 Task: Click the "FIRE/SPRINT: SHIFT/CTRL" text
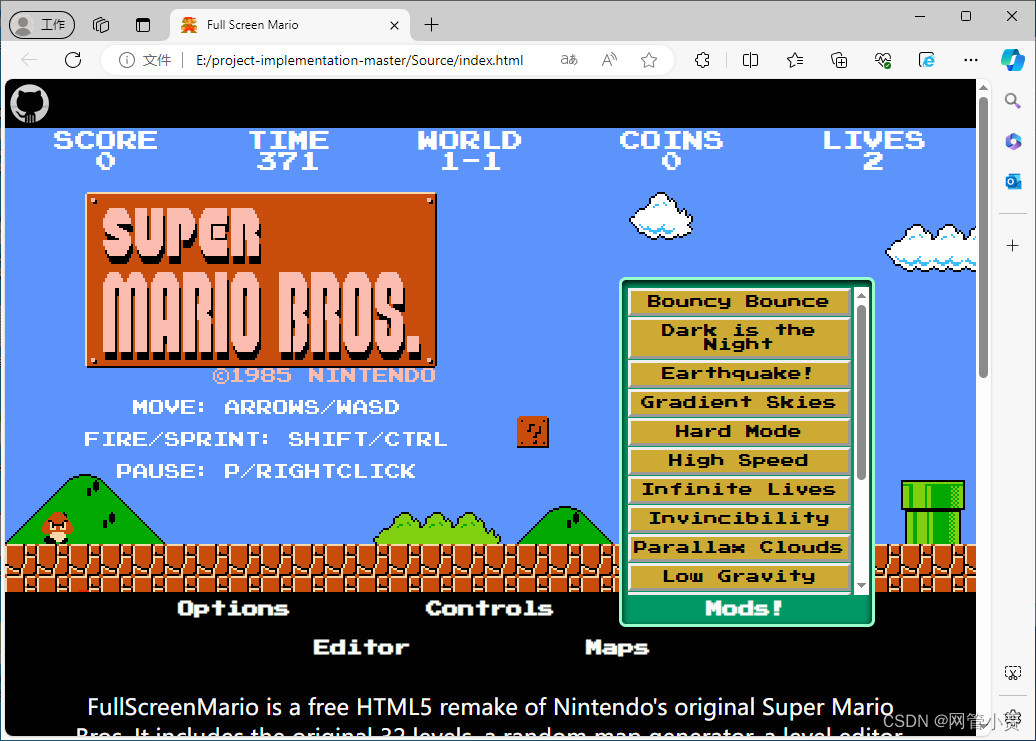[x=266, y=439]
